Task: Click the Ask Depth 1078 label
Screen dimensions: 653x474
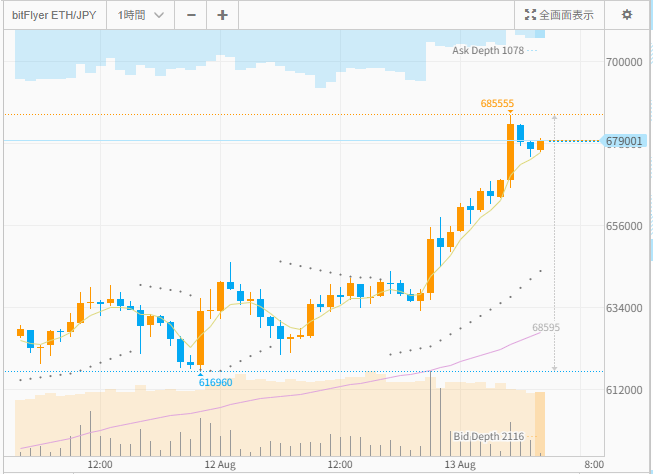Action: pyautogui.click(x=488, y=50)
